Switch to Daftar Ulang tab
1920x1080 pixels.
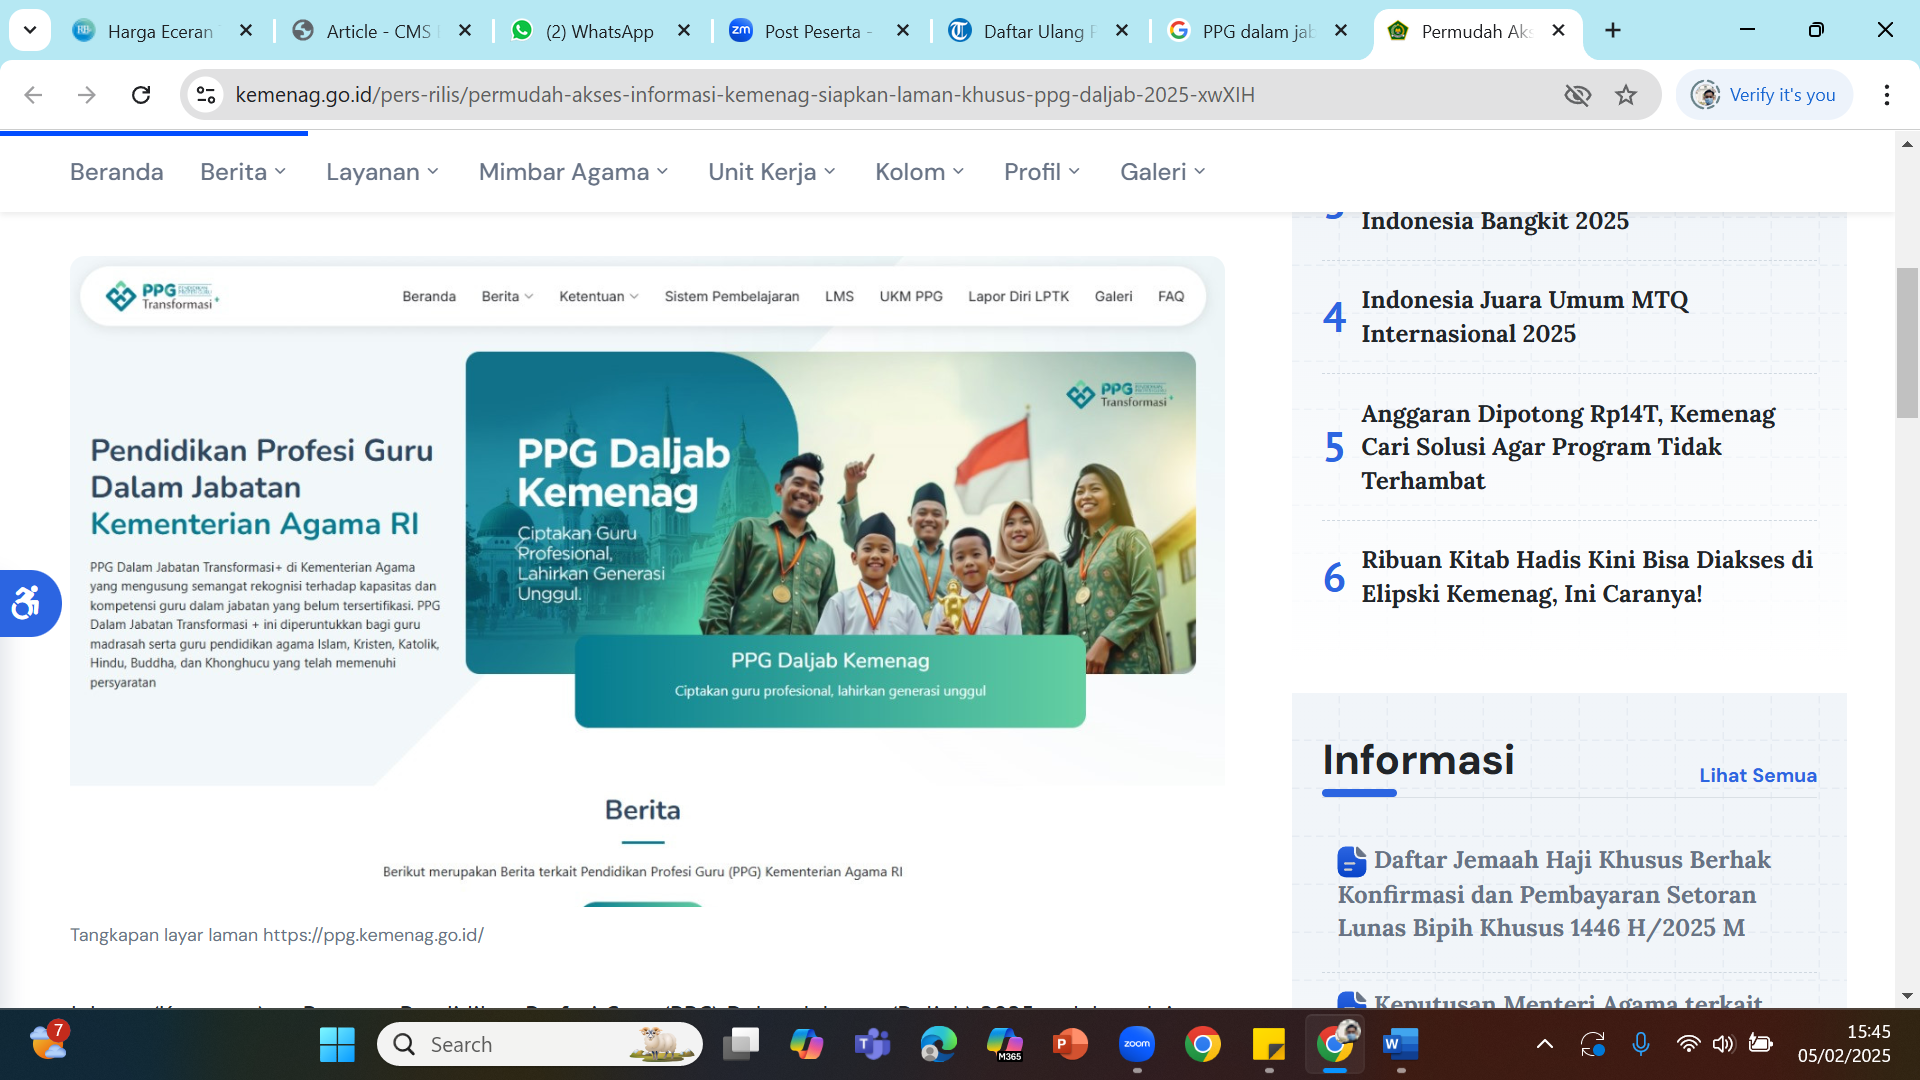1038,31
